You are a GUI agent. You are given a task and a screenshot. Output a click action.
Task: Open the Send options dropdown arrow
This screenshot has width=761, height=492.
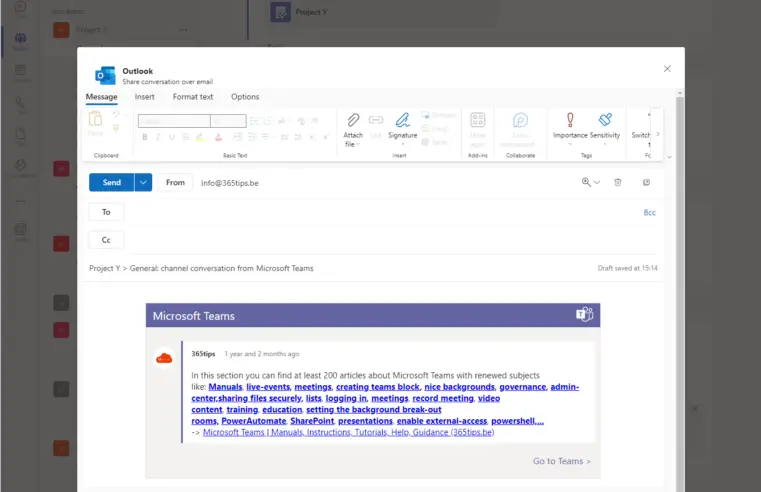point(143,182)
